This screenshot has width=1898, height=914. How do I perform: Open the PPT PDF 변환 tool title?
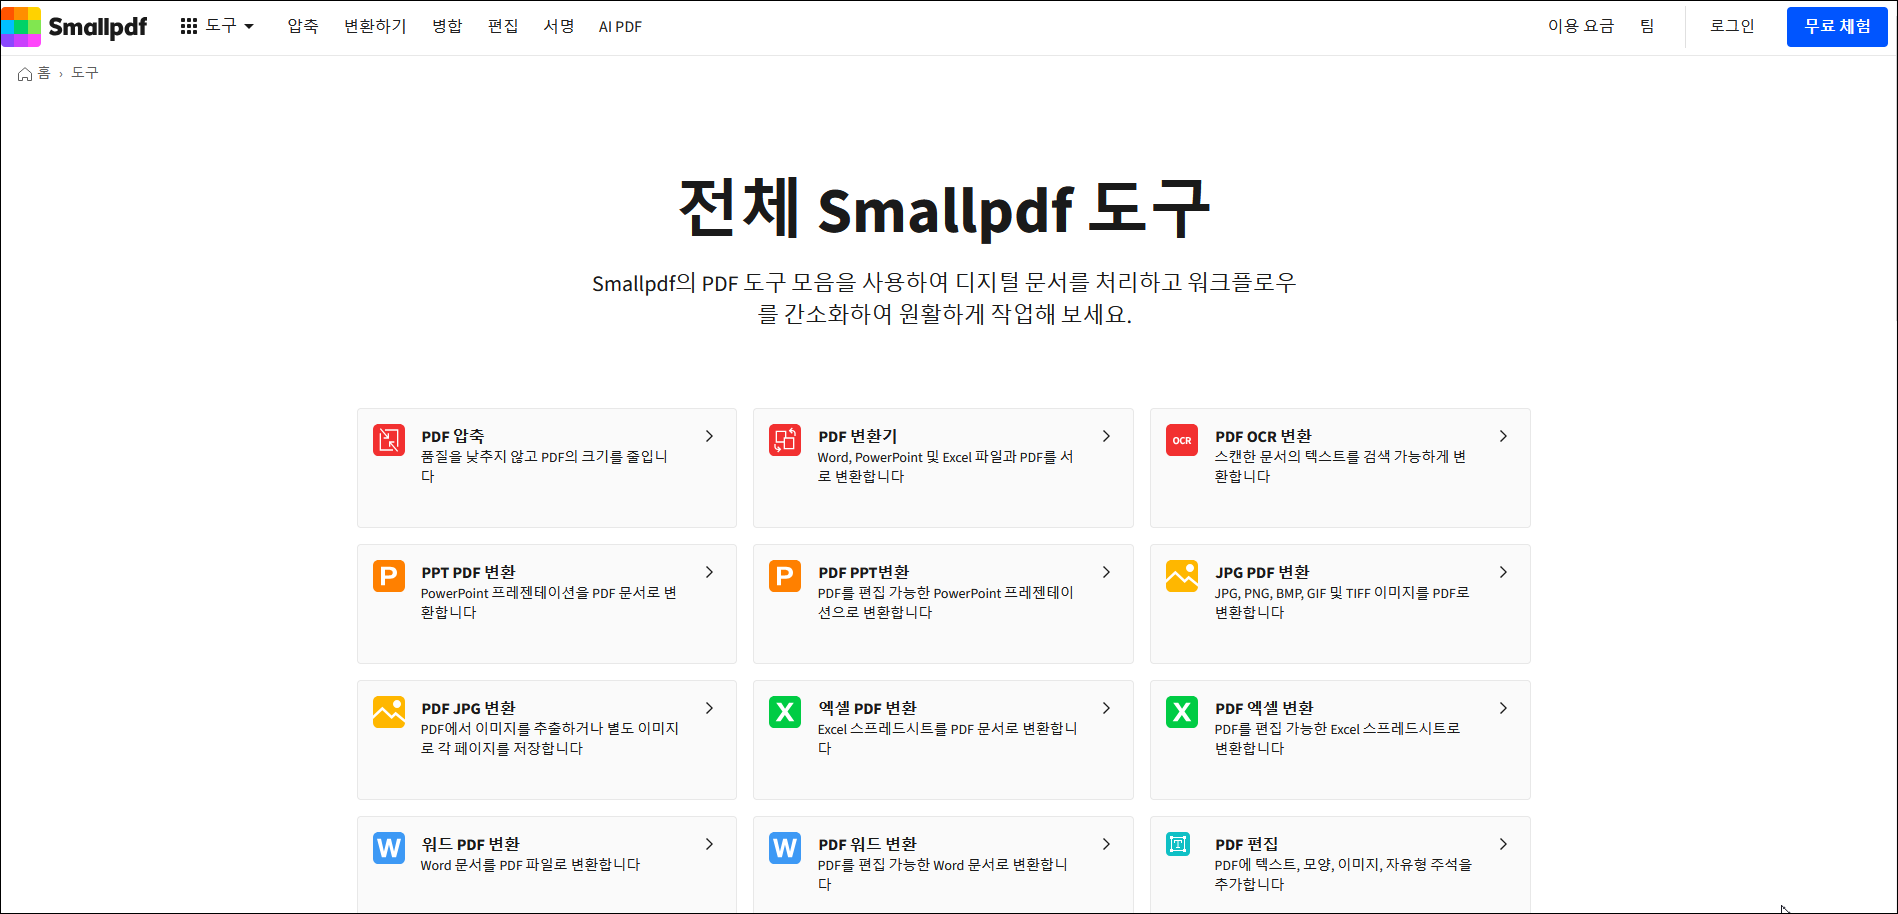[x=468, y=572]
